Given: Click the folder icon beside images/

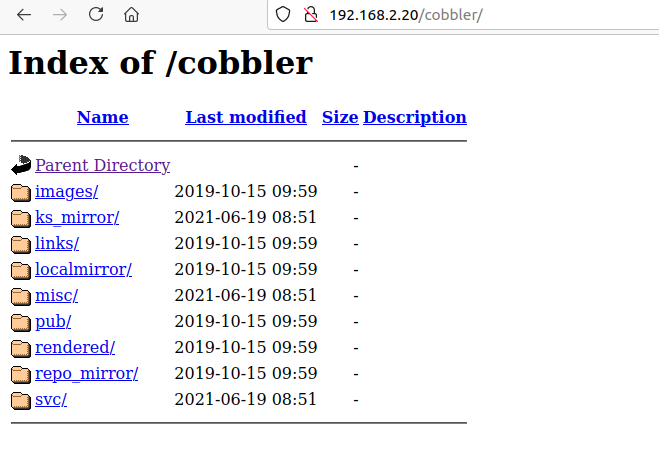Looking at the screenshot, I should point(21,192).
